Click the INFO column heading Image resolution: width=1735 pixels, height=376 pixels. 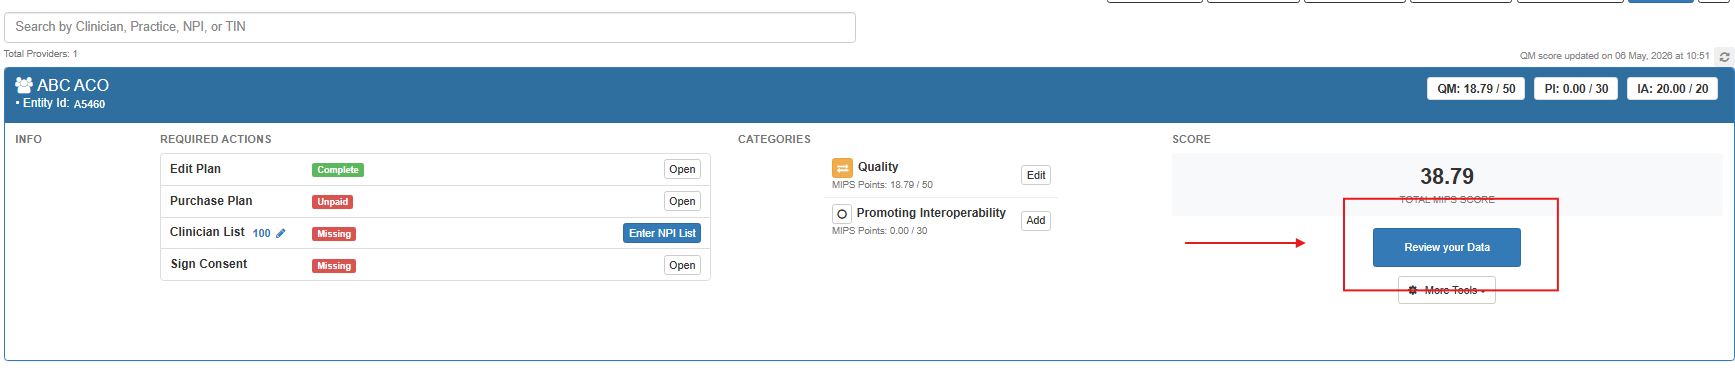(28, 139)
